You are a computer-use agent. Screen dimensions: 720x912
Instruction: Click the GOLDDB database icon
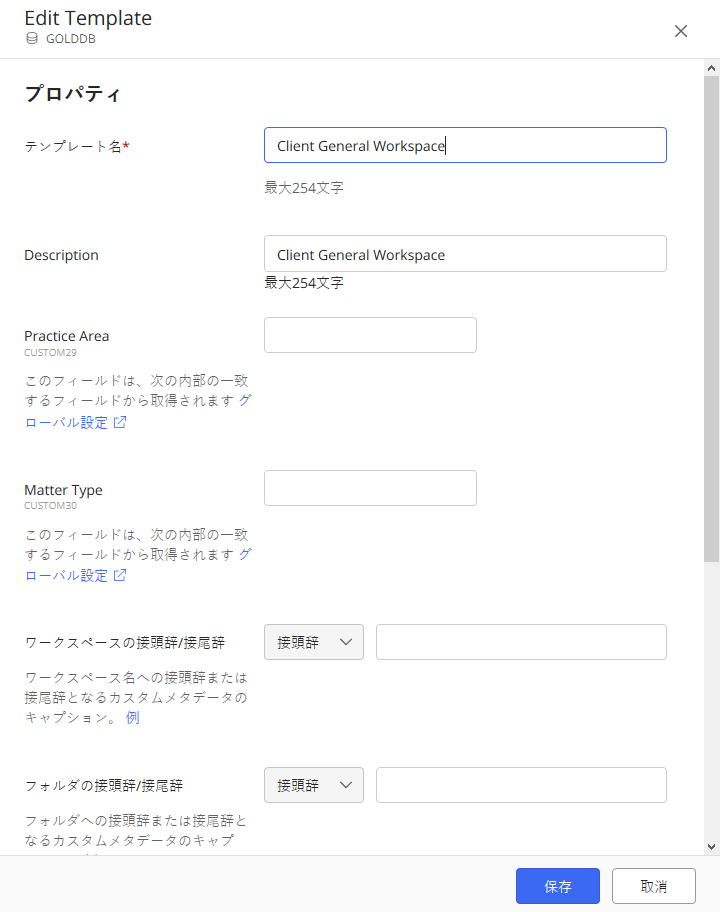(x=32, y=39)
